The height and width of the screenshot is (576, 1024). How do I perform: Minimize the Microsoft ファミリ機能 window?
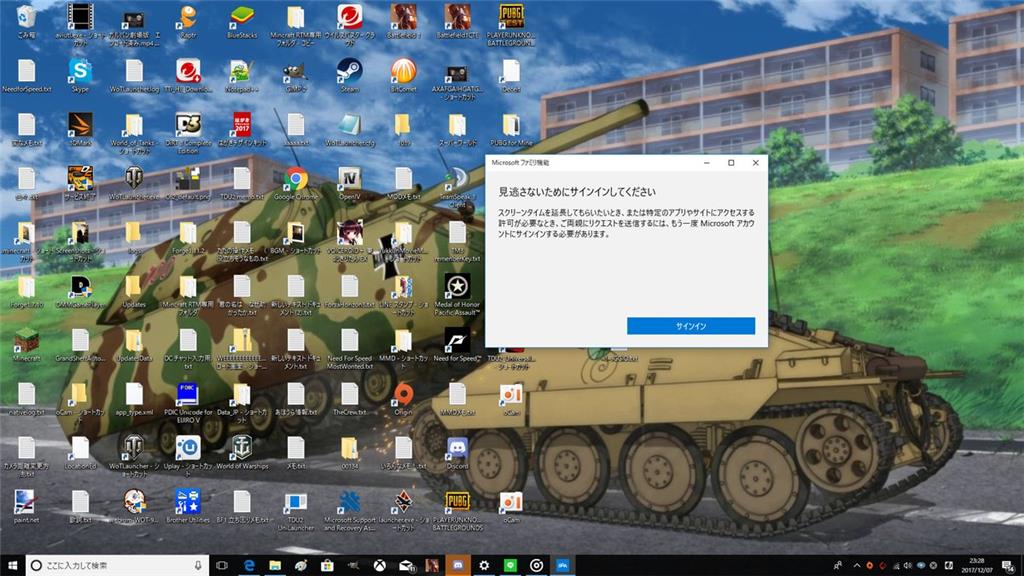point(707,163)
